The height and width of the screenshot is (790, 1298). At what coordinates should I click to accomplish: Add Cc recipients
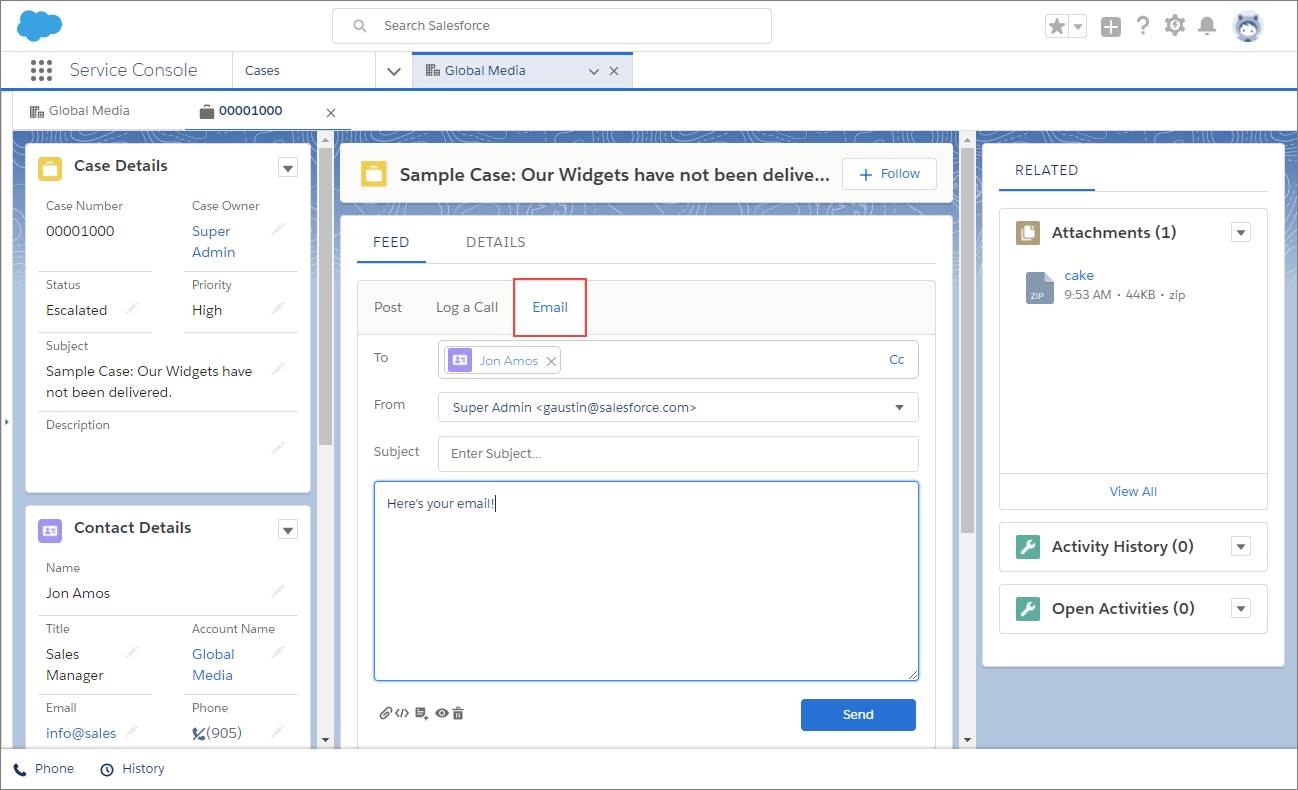[x=897, y=360]
